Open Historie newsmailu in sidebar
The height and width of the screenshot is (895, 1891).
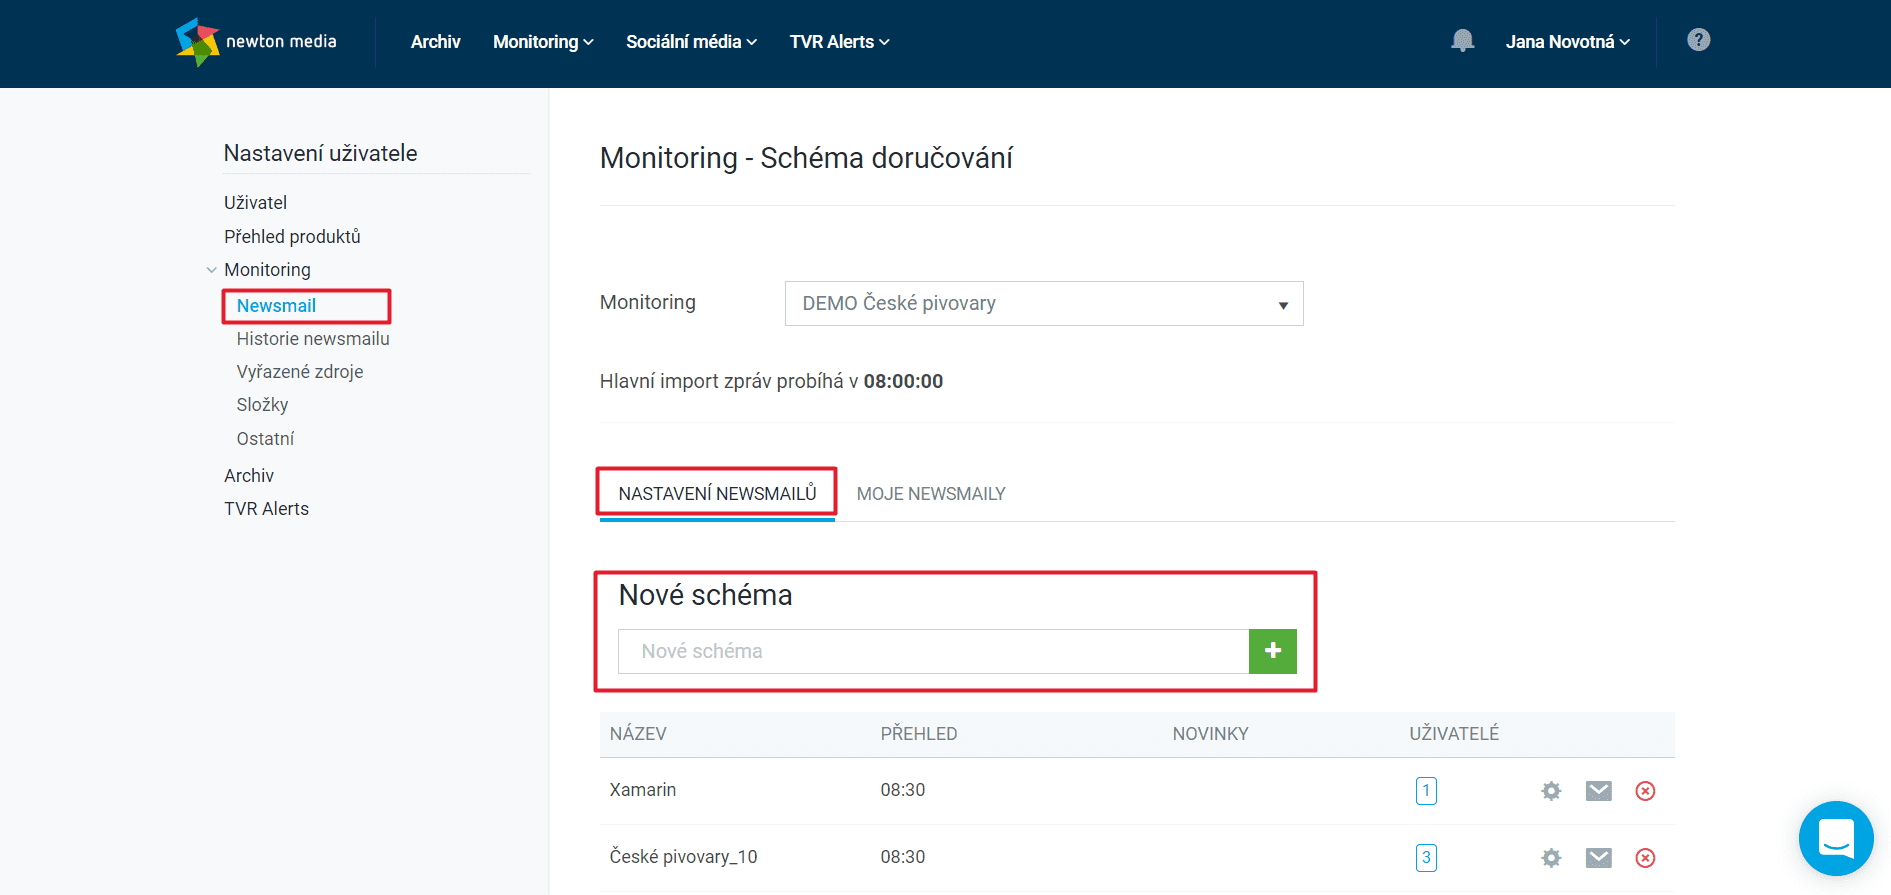pyautogui.click(x=313, y=339)
